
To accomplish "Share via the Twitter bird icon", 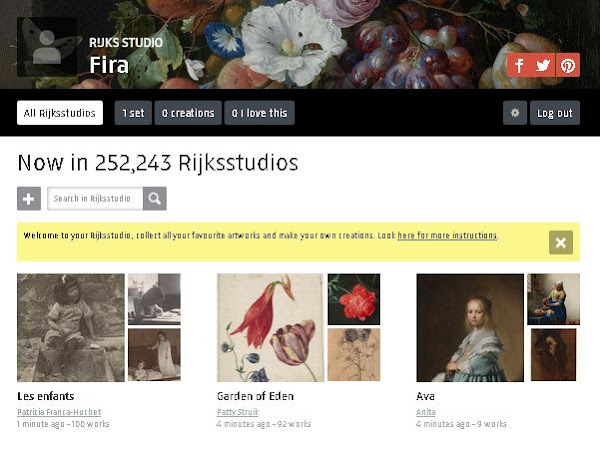I will point(543,65).
